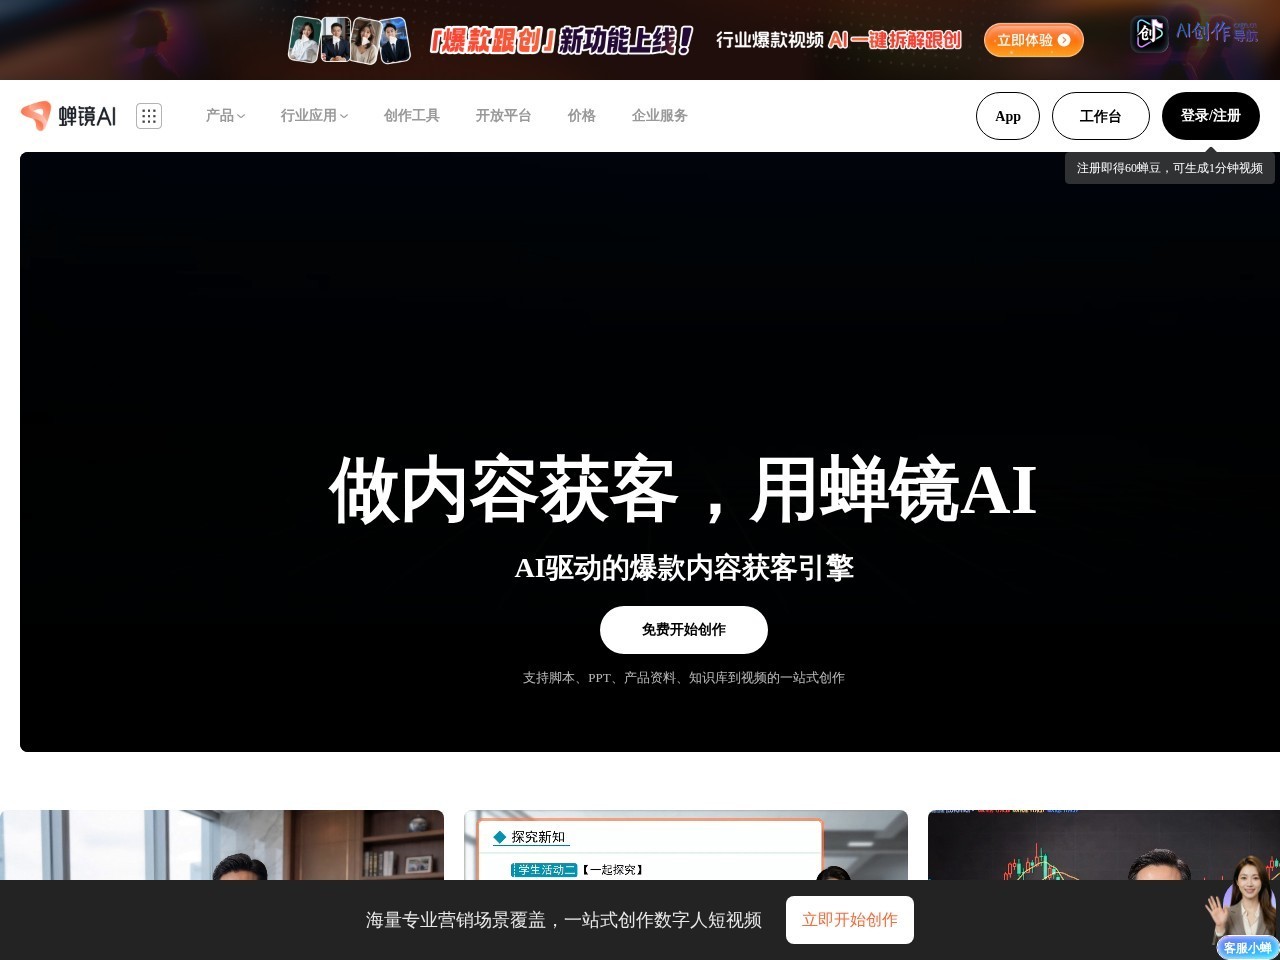Open the 工作台 button
The height and width of the screenshot is (960, 1280).
(x=1101, y=116)
